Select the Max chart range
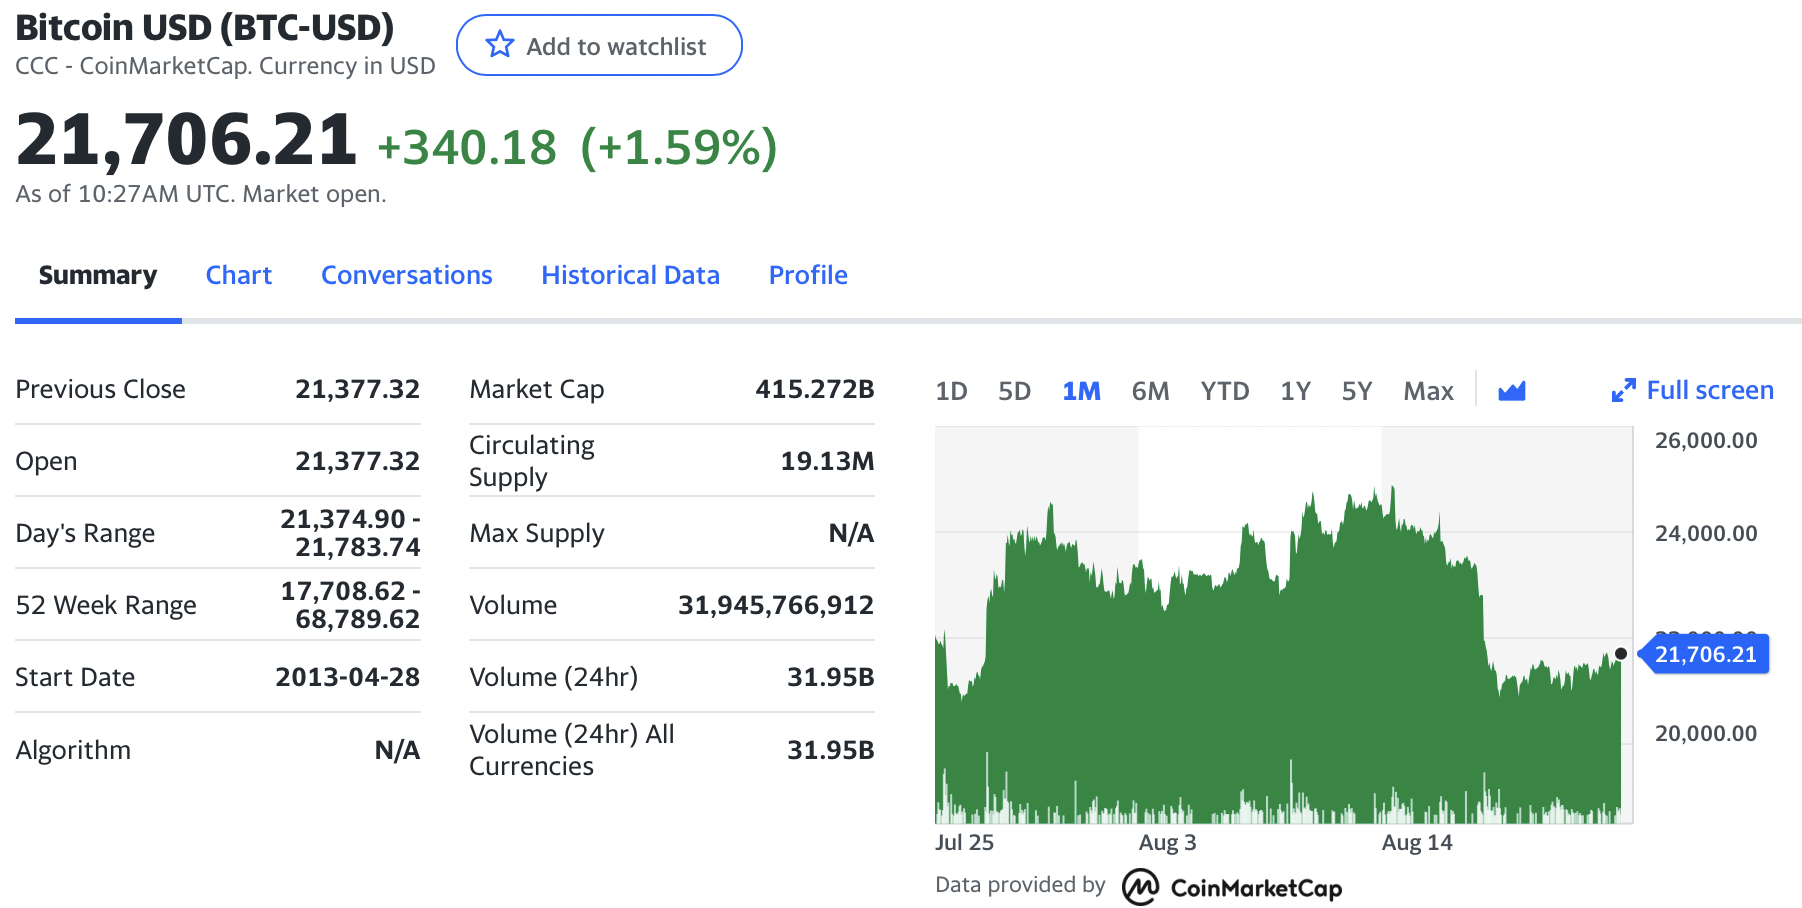This screenshot has height=908, width=1802. point(1428,391)
